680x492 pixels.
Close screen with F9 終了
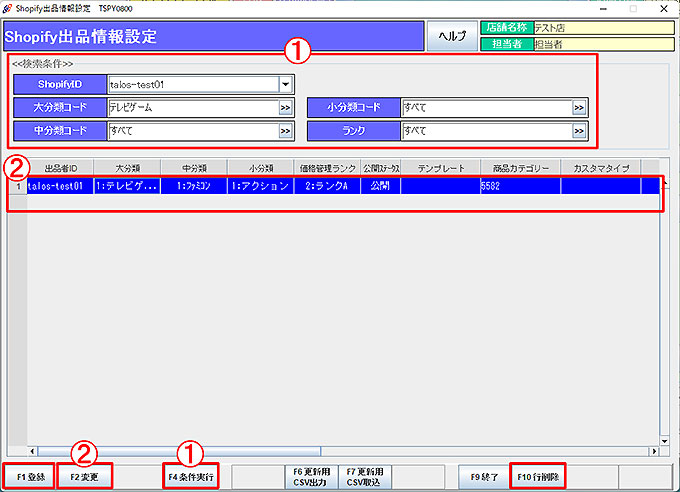click(484, 477)
